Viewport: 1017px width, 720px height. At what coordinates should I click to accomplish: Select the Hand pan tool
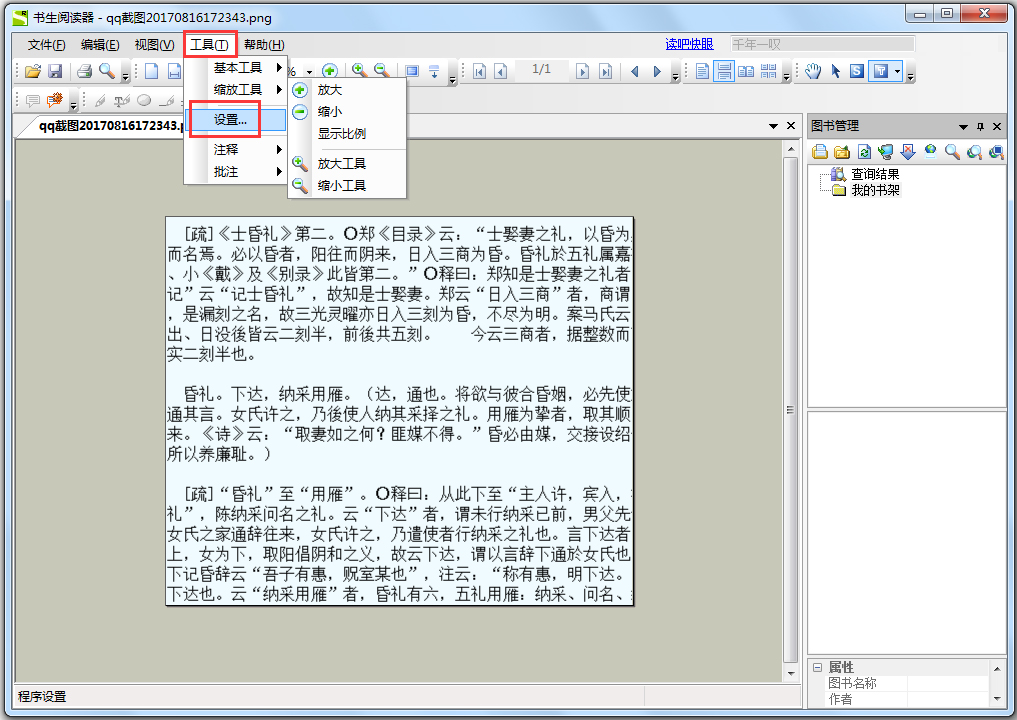pyautogui.click(x=813, y=71)
